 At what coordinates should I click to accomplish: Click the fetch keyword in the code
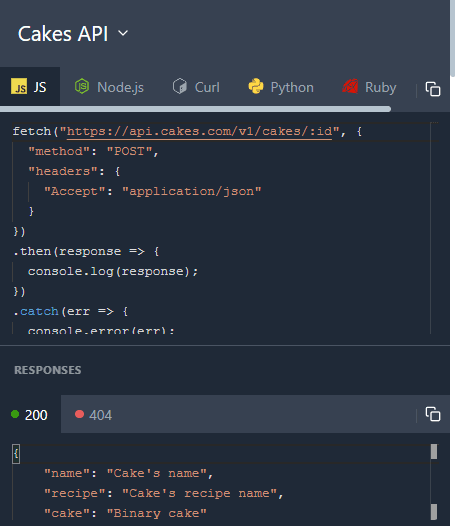point(32,131)
